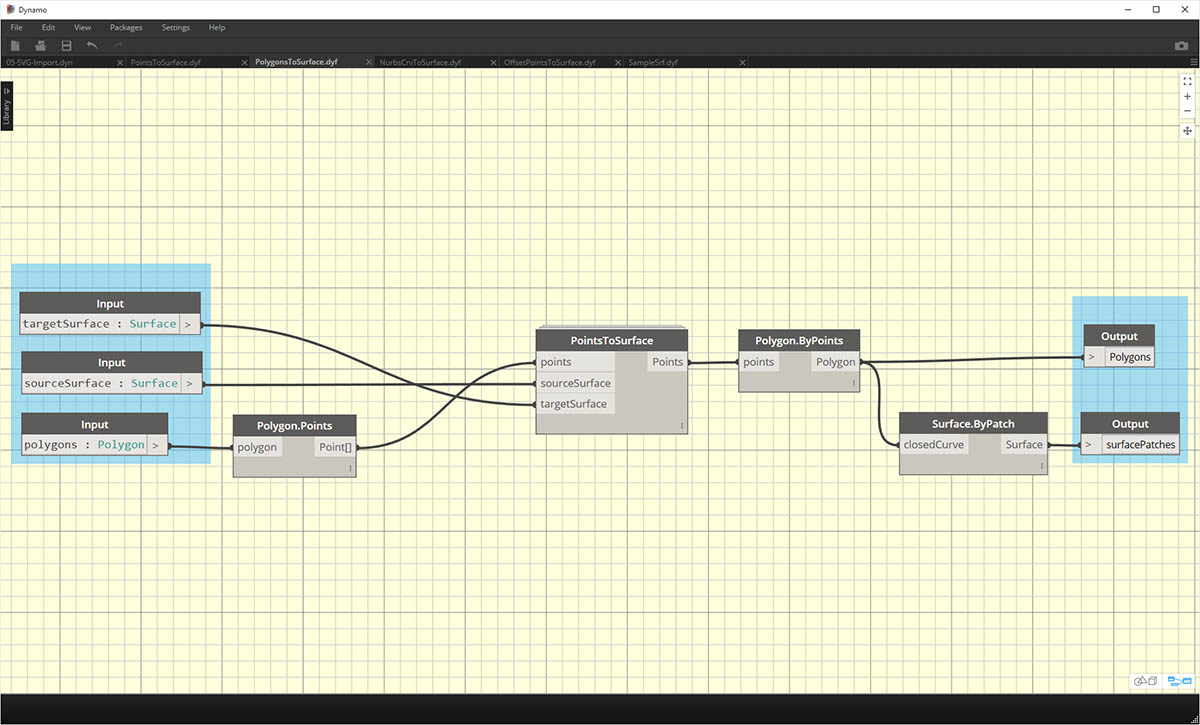Click the lacing indicator on the PointsToSurface node
The height and width of the screenshot is (725, 1200).
[682, 426]
